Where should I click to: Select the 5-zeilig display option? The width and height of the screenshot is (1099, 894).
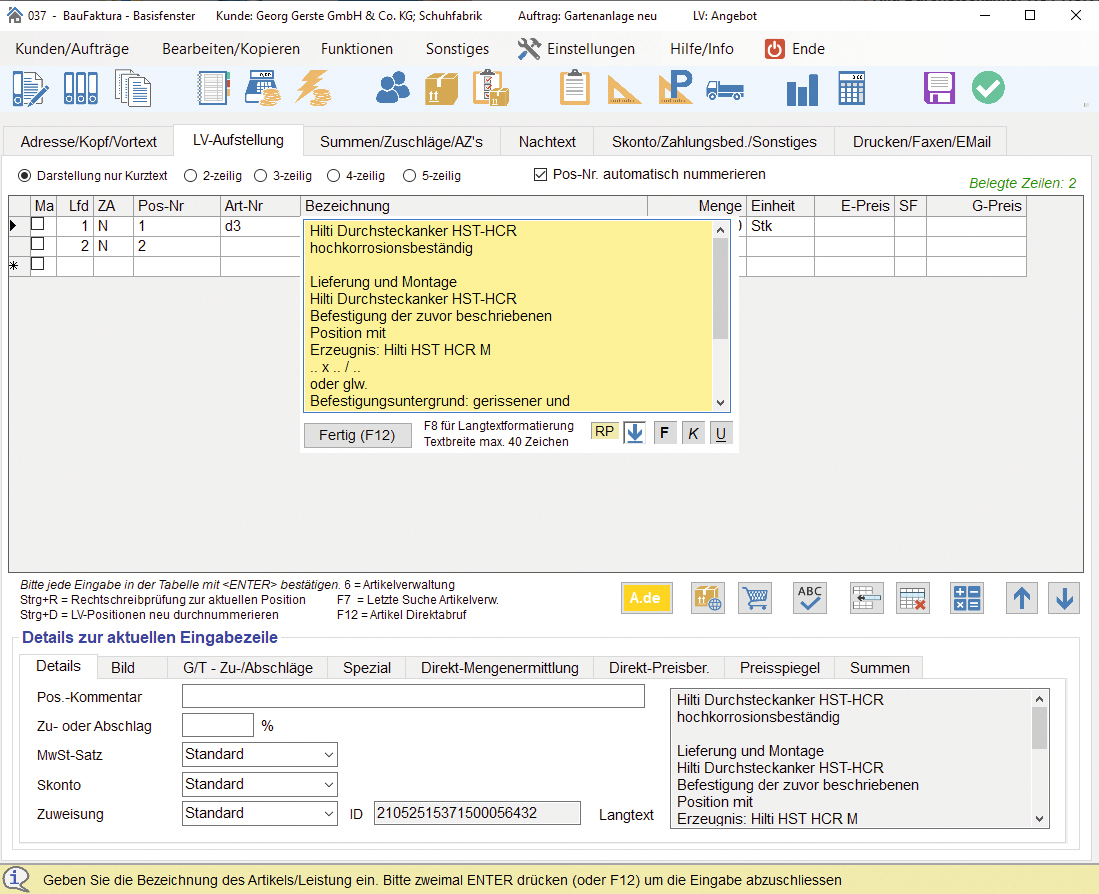pyautogui.click(x=409, y=176)
